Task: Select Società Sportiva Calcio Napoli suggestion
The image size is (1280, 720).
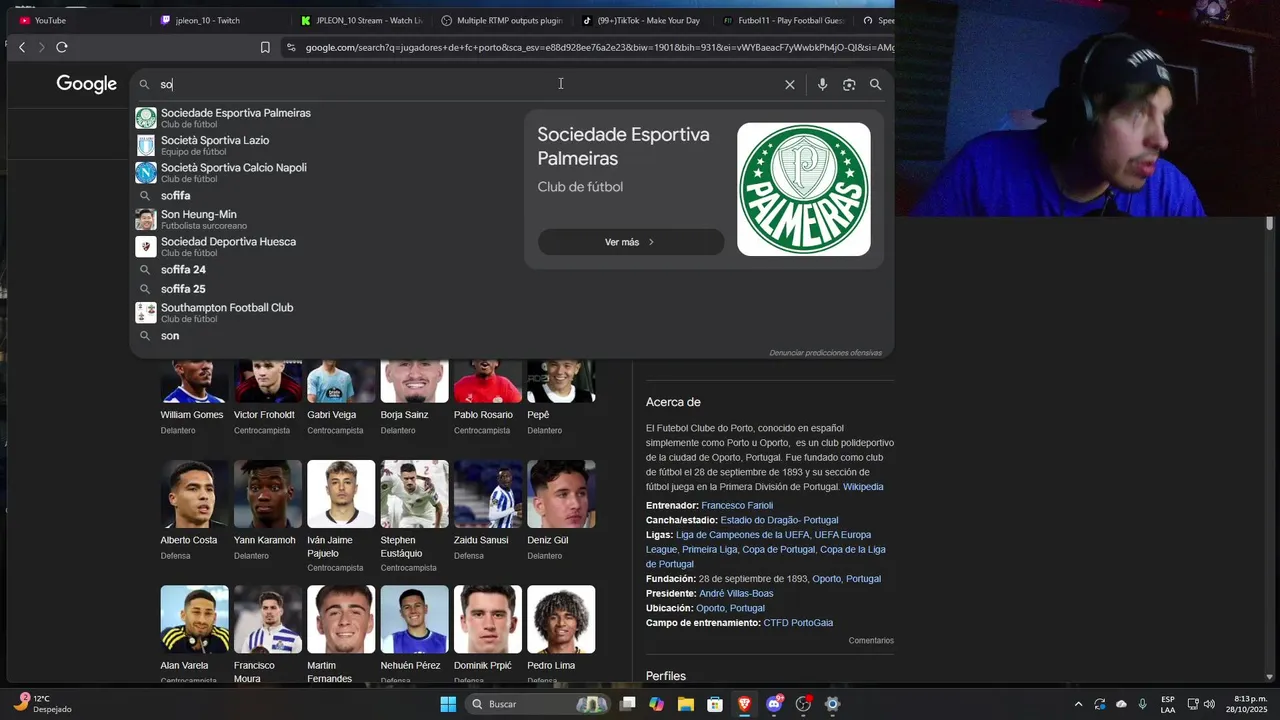Action: point(325,172)
